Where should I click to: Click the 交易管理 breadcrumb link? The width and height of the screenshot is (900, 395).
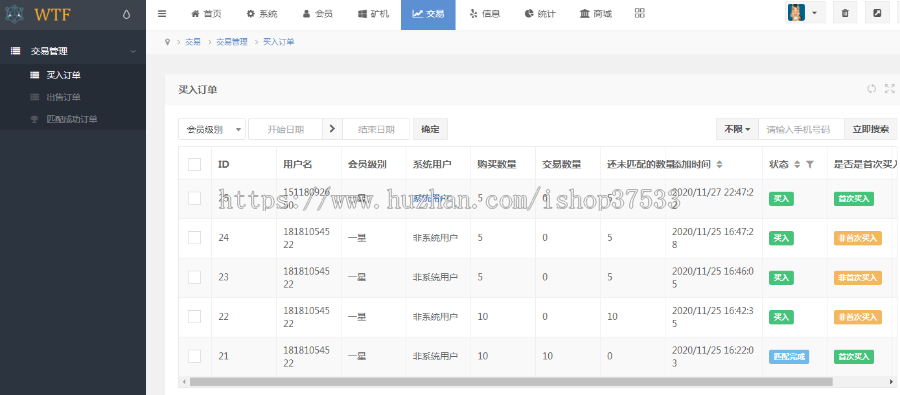(232, 42)
